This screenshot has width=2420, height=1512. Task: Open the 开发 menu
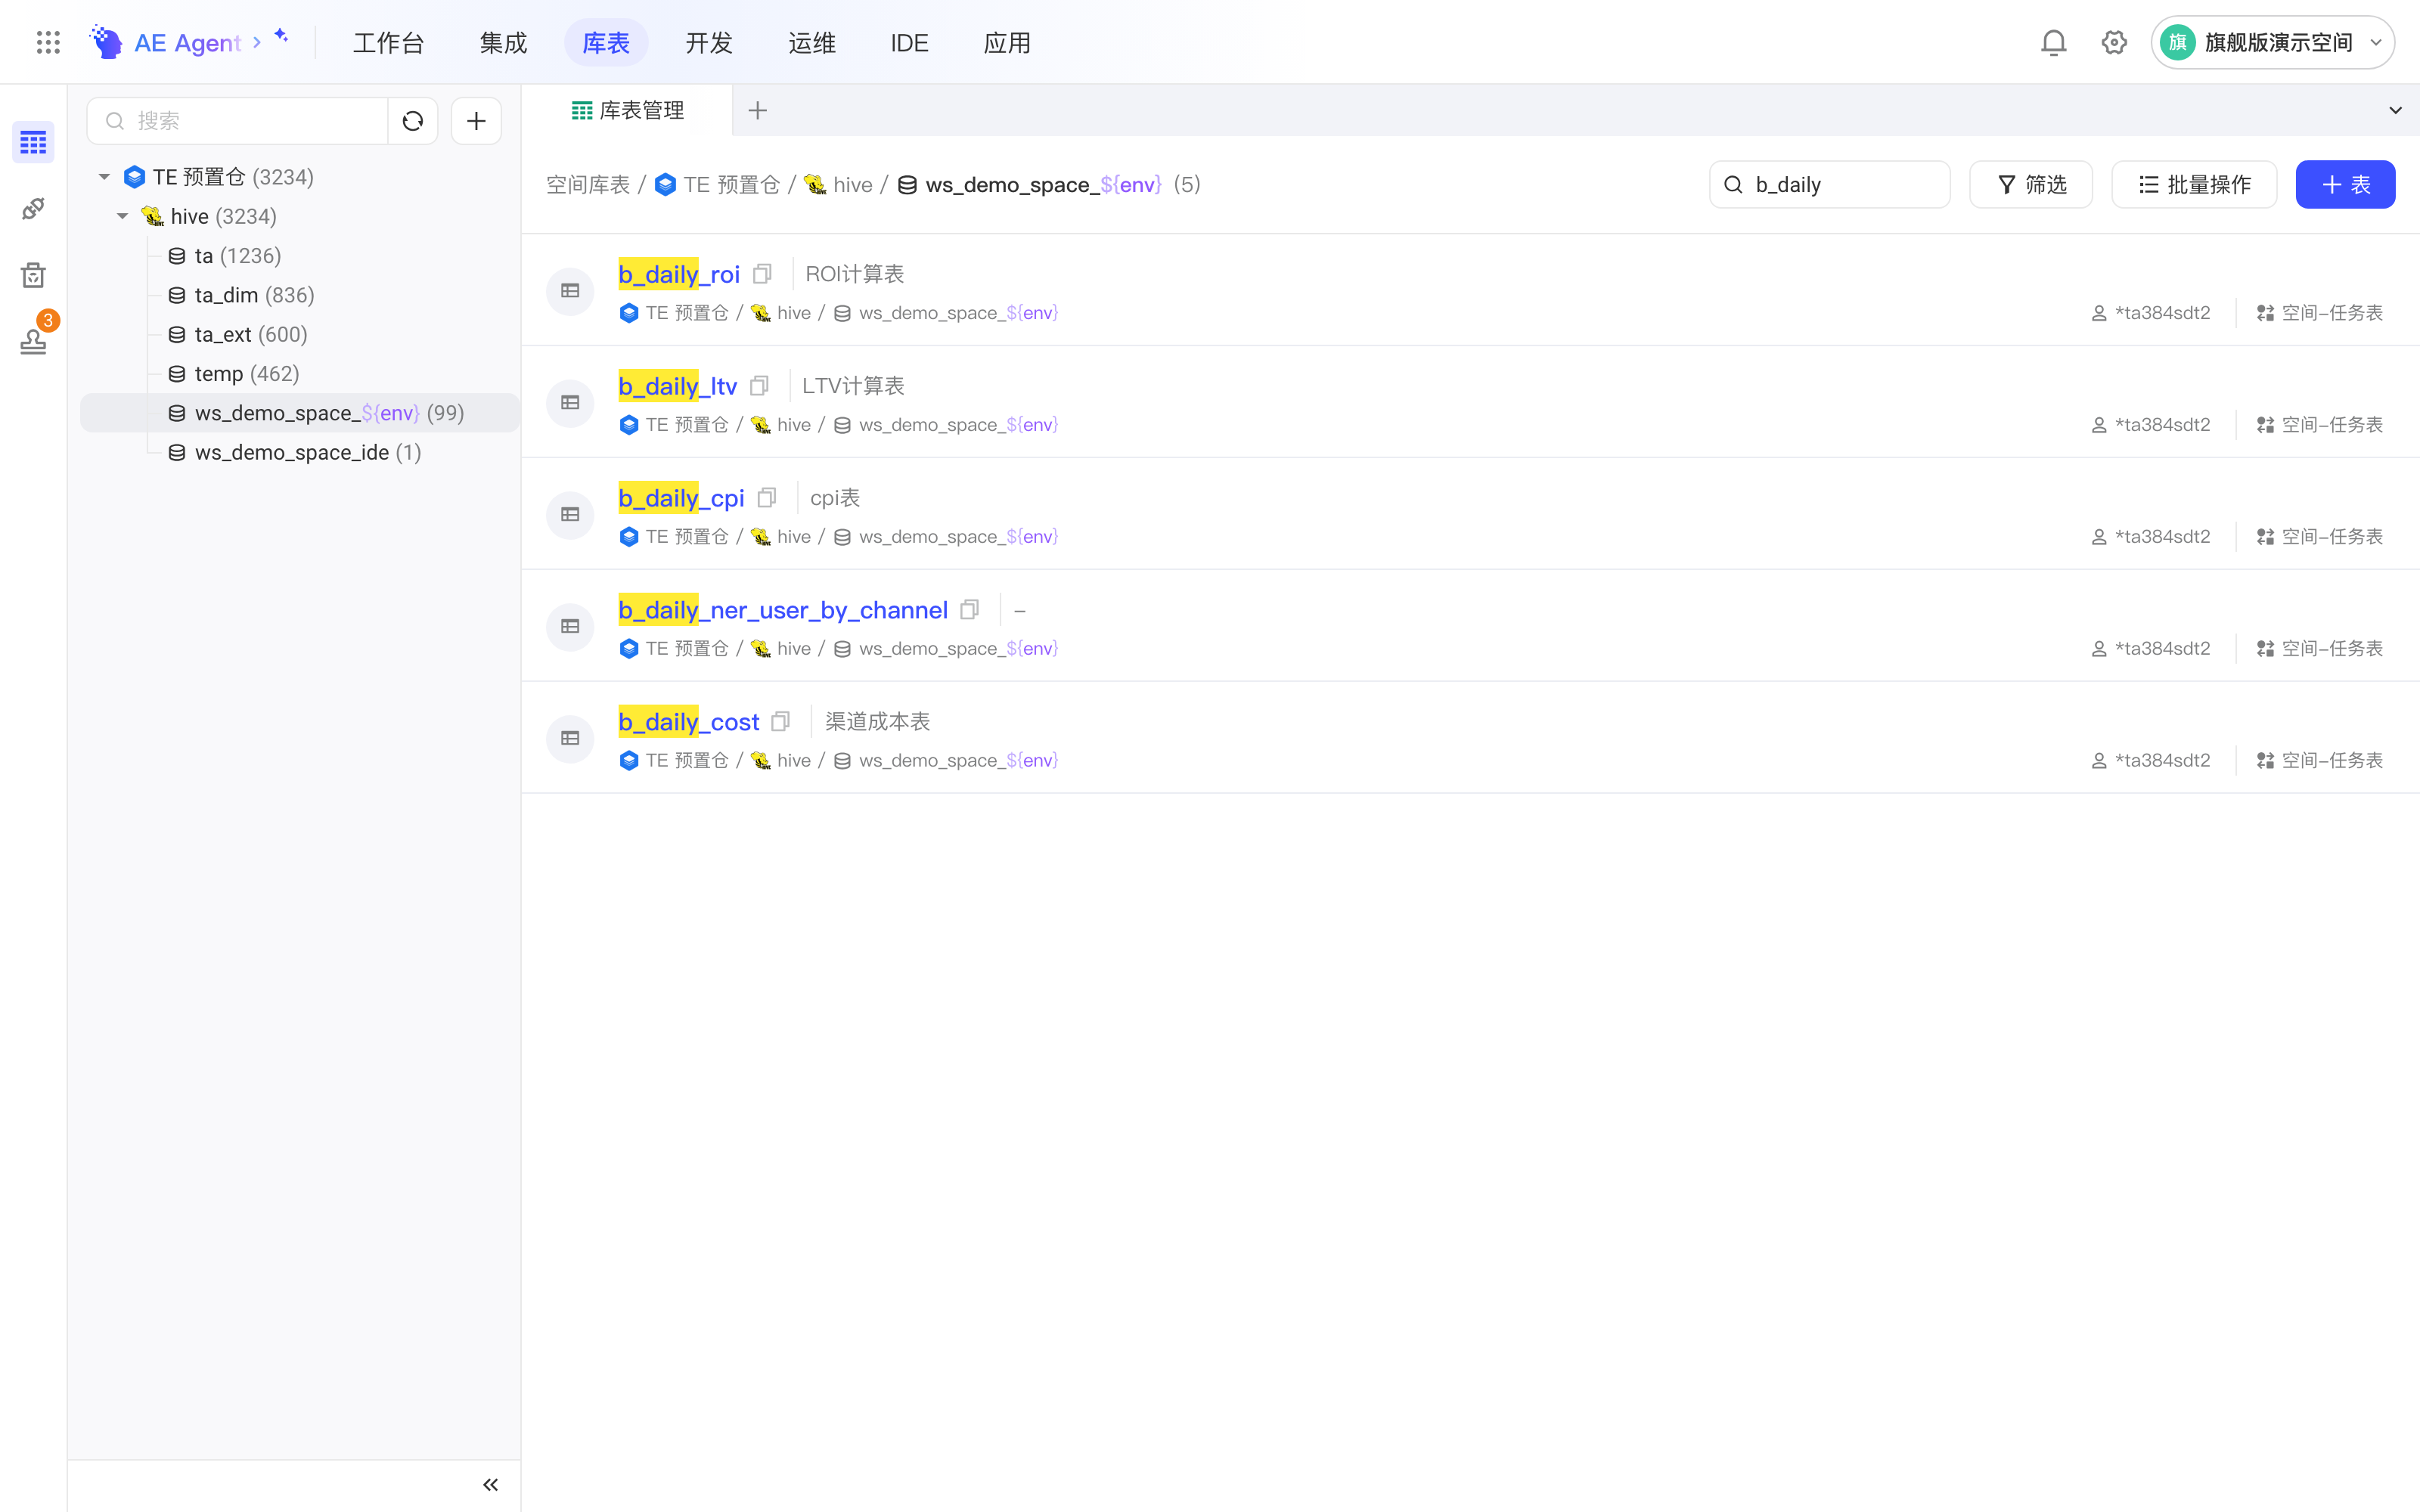pyautogui.click(x=709, y=42)
